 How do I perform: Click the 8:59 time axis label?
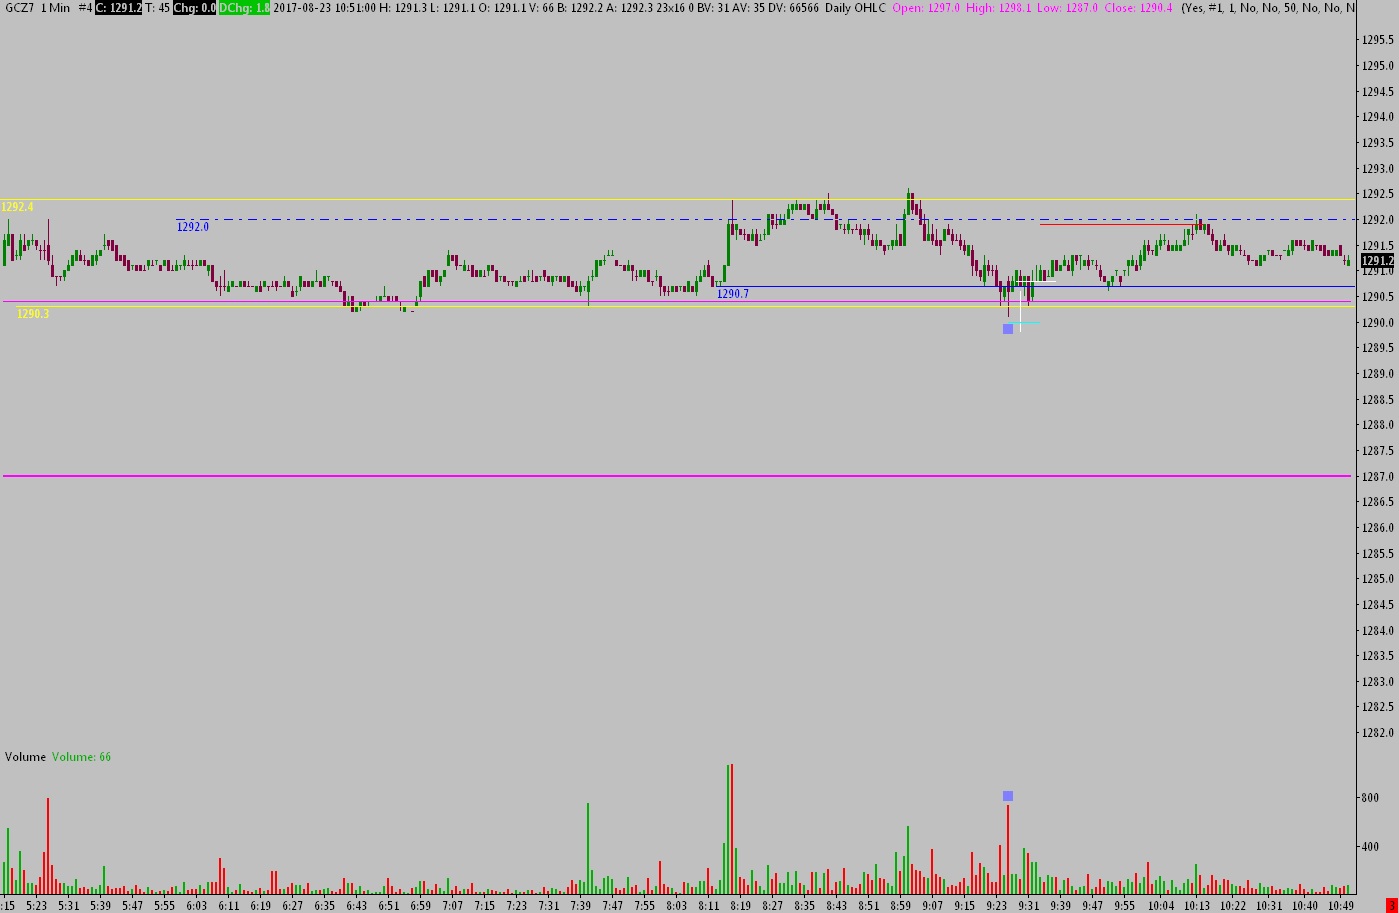pos(900,906)
